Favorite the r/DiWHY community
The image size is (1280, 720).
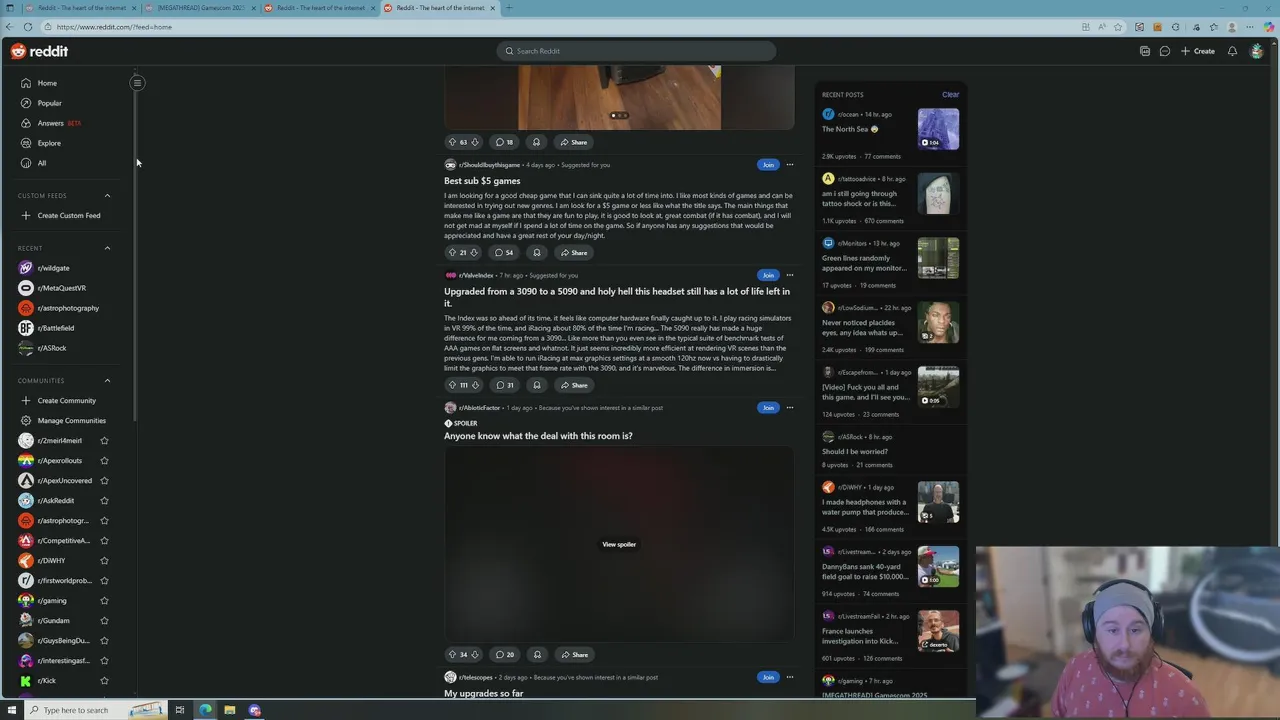point(104,560)
